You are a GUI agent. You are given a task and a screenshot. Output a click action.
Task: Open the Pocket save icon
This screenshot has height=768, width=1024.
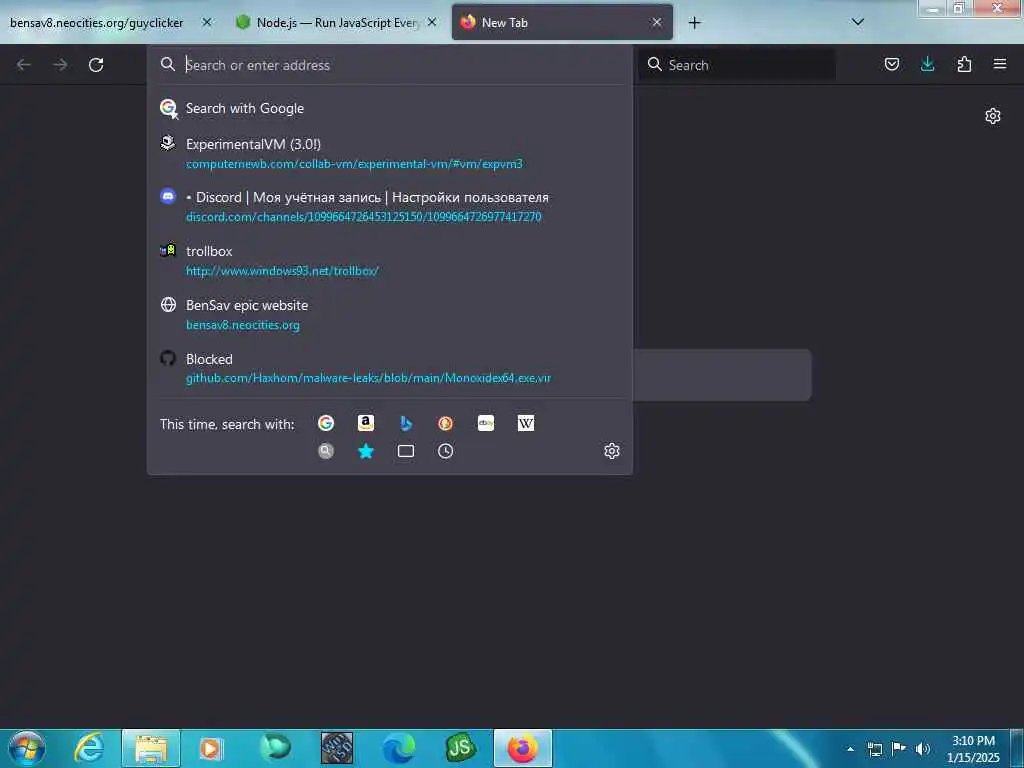click(x=891, y=64)
